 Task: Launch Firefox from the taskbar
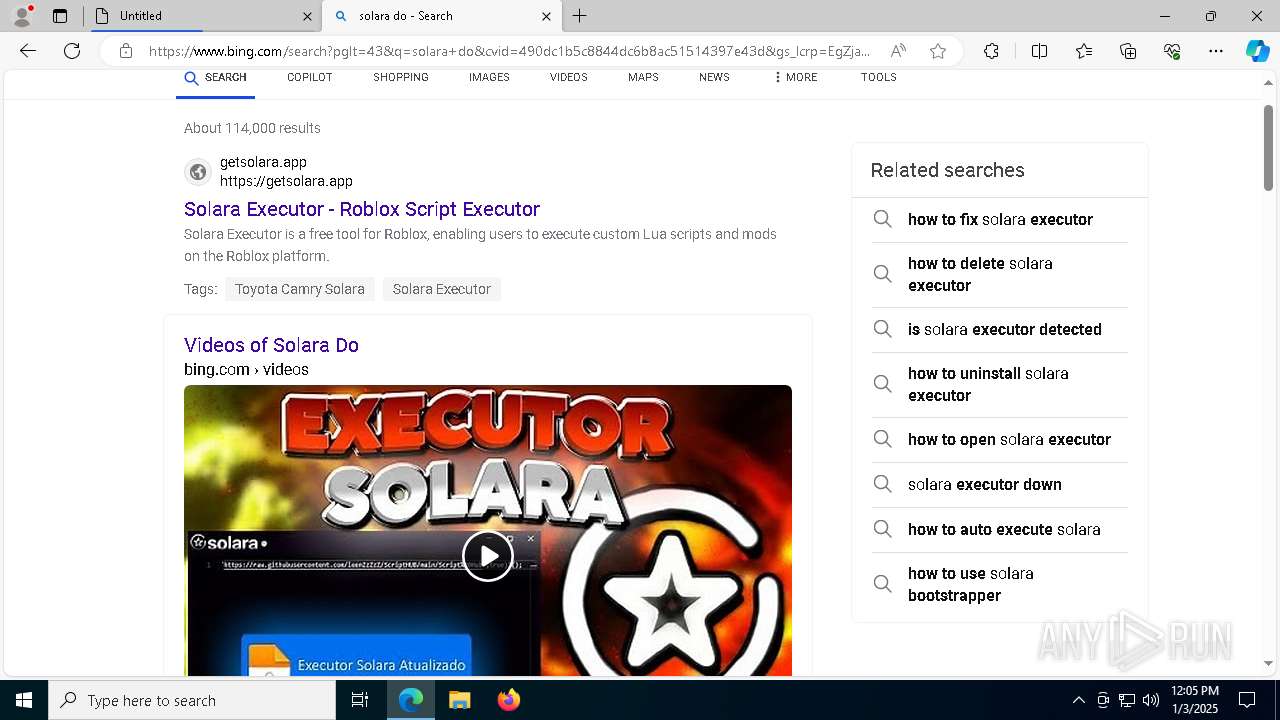point(508,700)
